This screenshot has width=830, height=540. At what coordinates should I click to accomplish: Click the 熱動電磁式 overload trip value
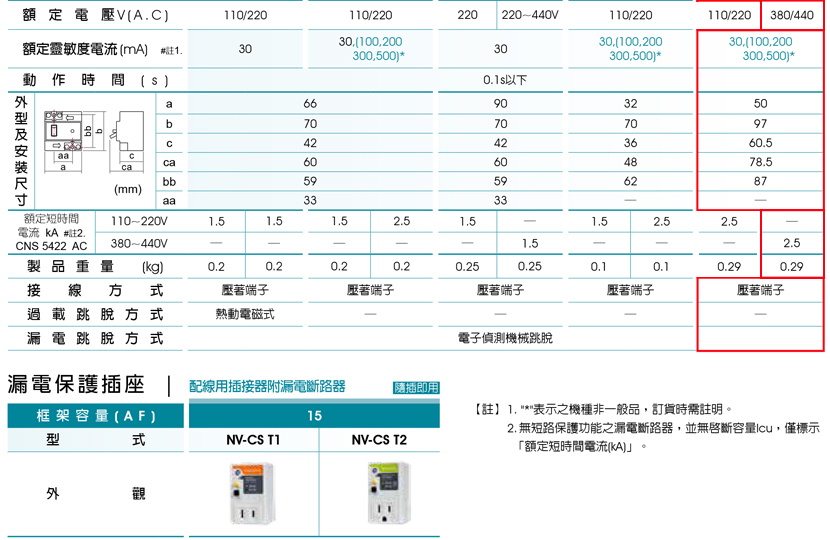[x=245, y=314]
